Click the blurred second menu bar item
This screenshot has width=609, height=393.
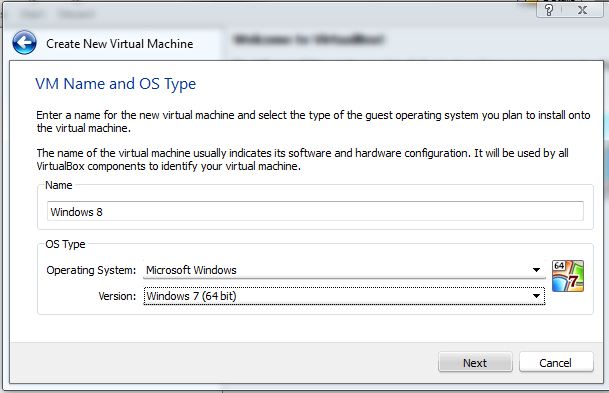click(76, 14)
